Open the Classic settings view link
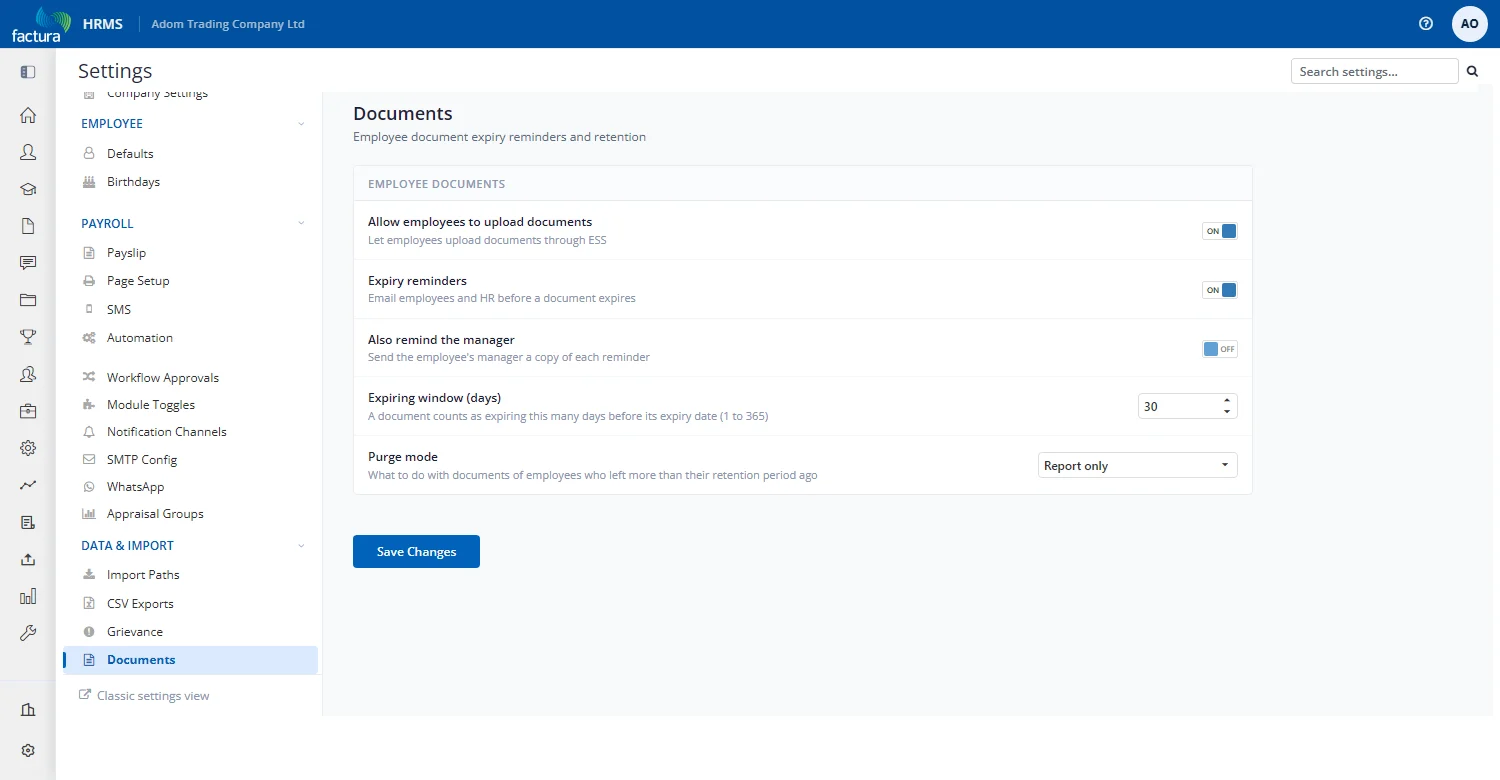 pos(144,696)
